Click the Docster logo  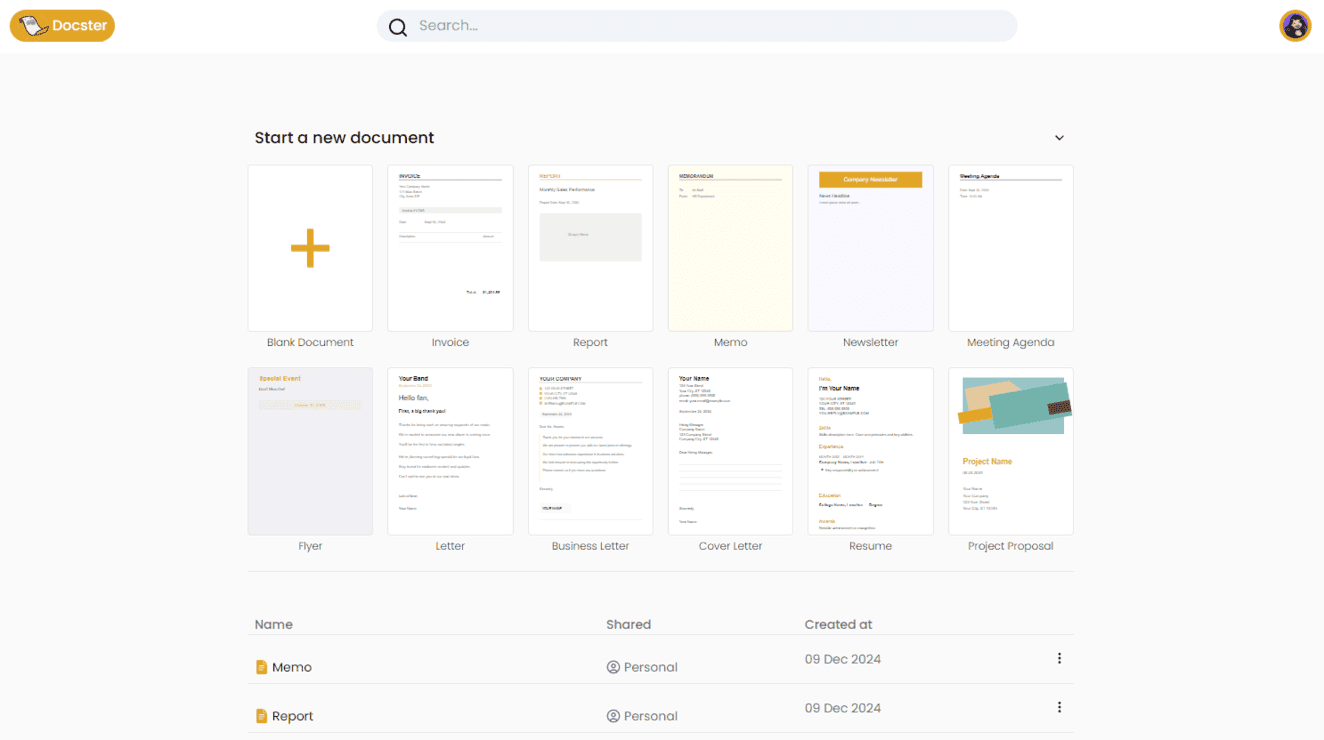pos(62,26)
